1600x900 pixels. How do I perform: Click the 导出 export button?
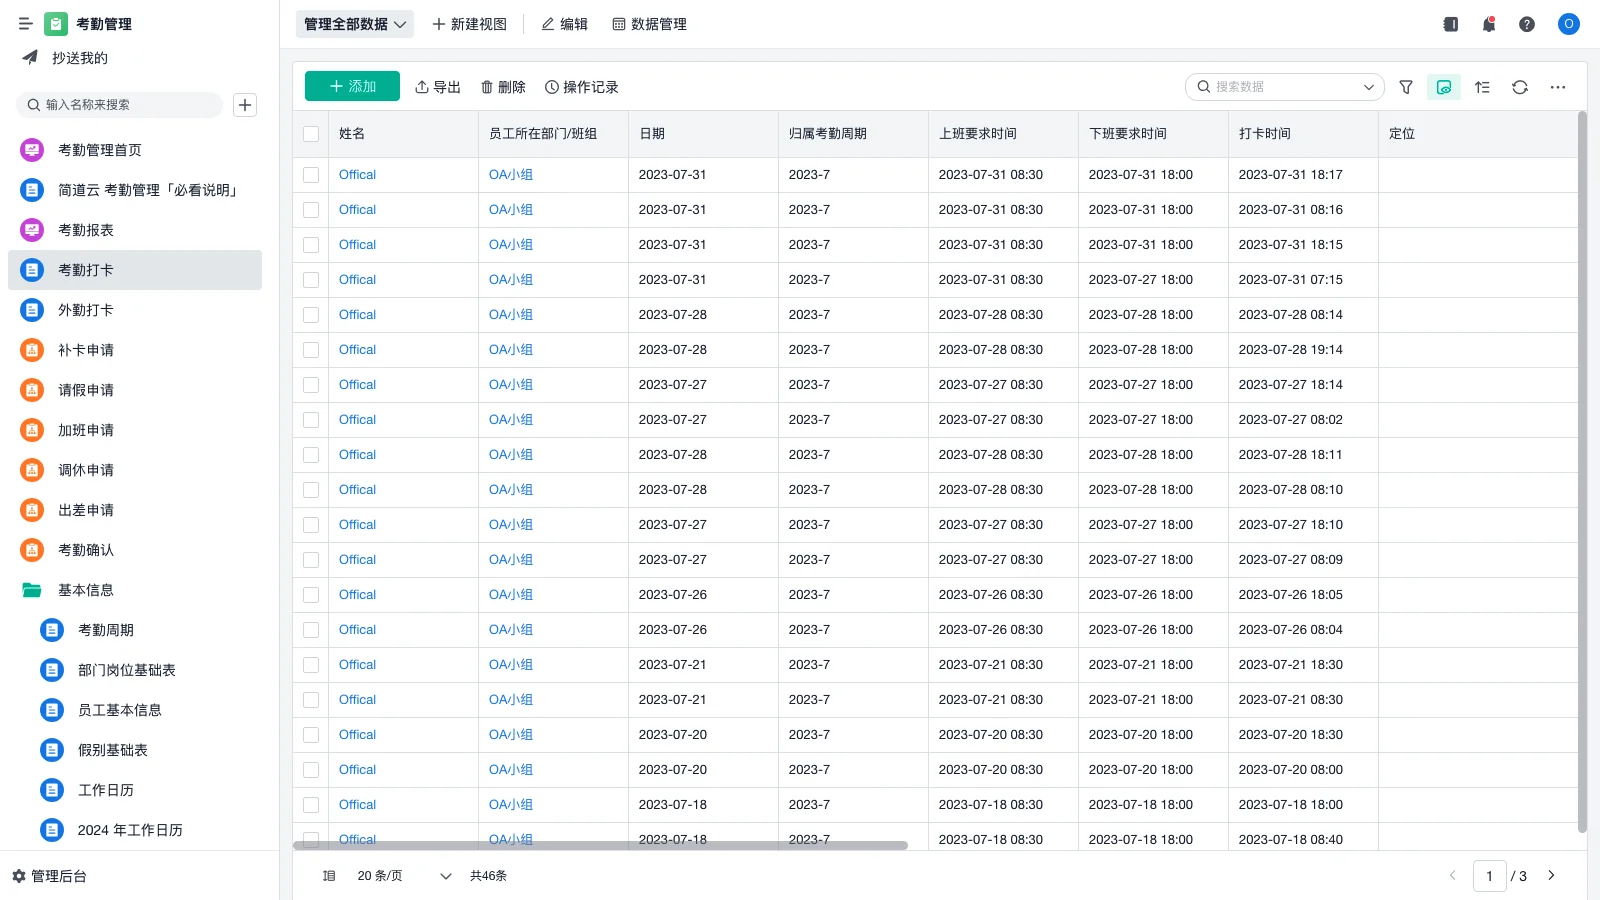[438, 87]
